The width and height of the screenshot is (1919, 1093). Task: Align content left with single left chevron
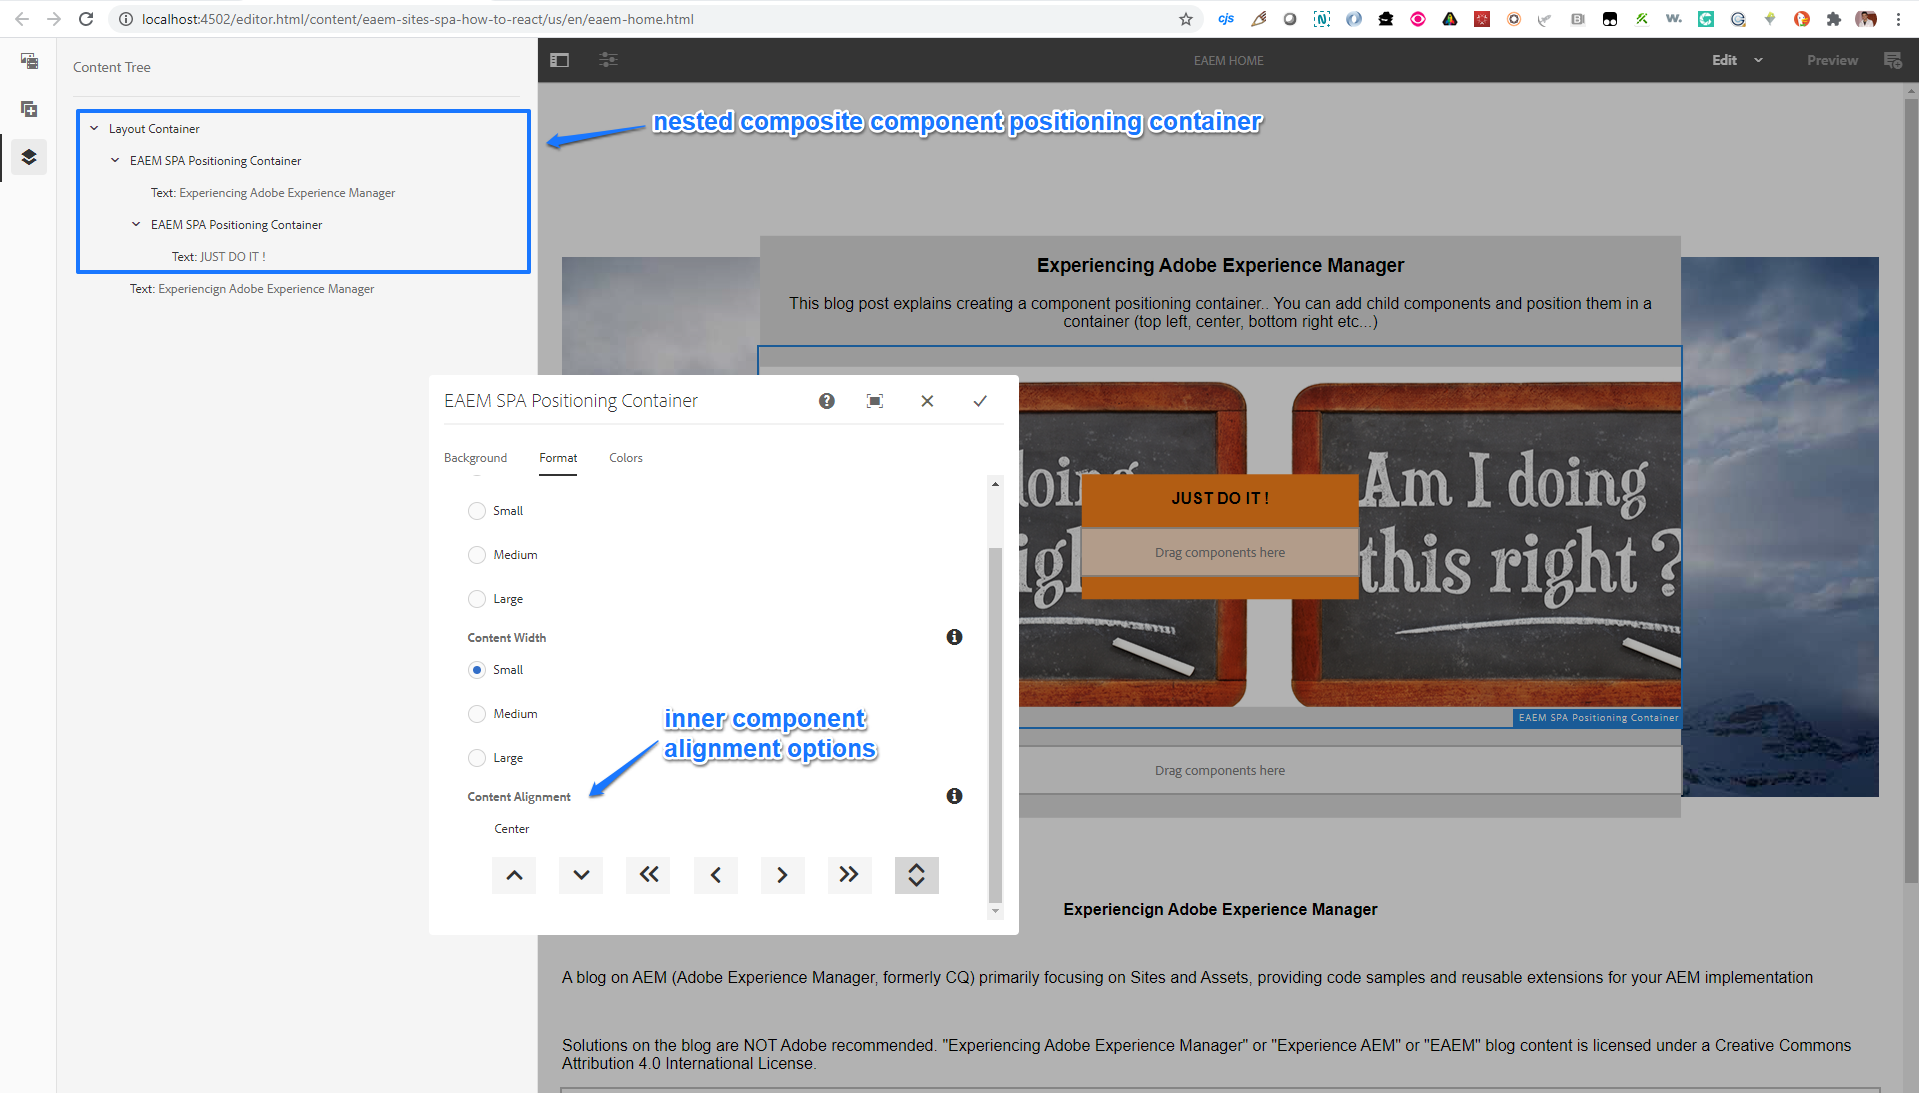pos(716,875)
